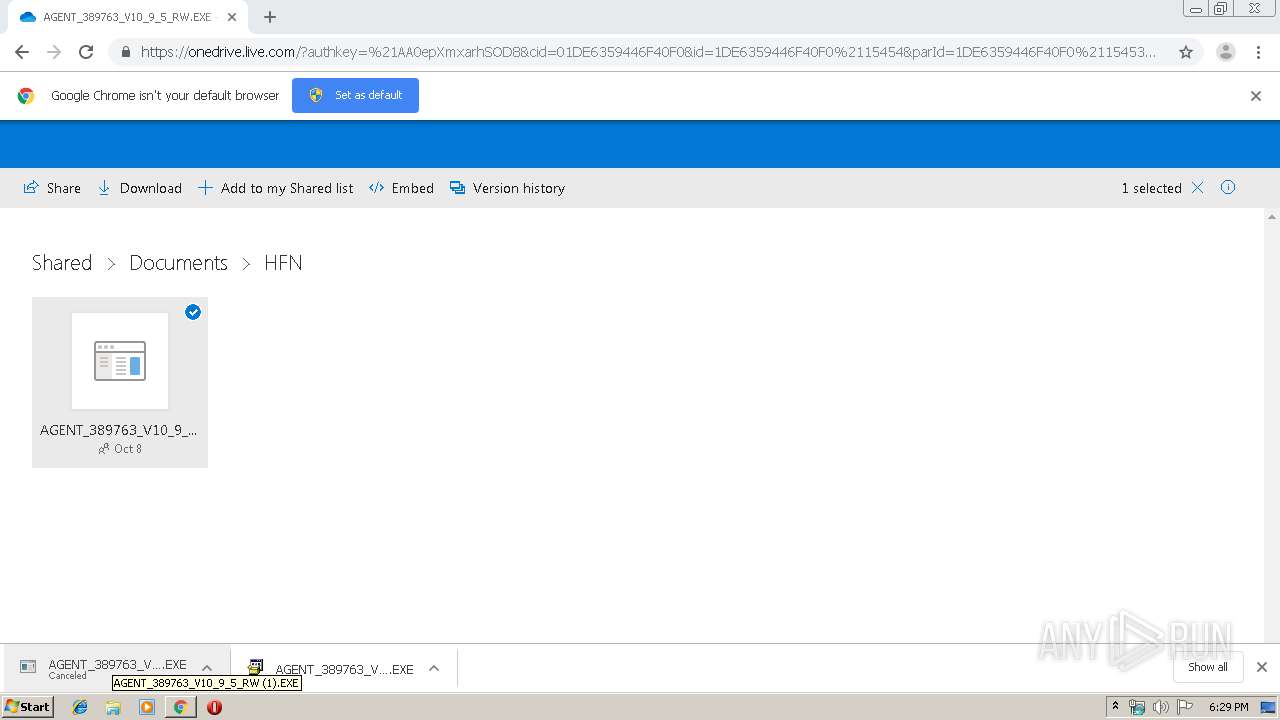Open Windows Explorer folder icon in taskbar
Image resolution: width=1280 pixels, height=720 pixels.
[x=113, y=707]
